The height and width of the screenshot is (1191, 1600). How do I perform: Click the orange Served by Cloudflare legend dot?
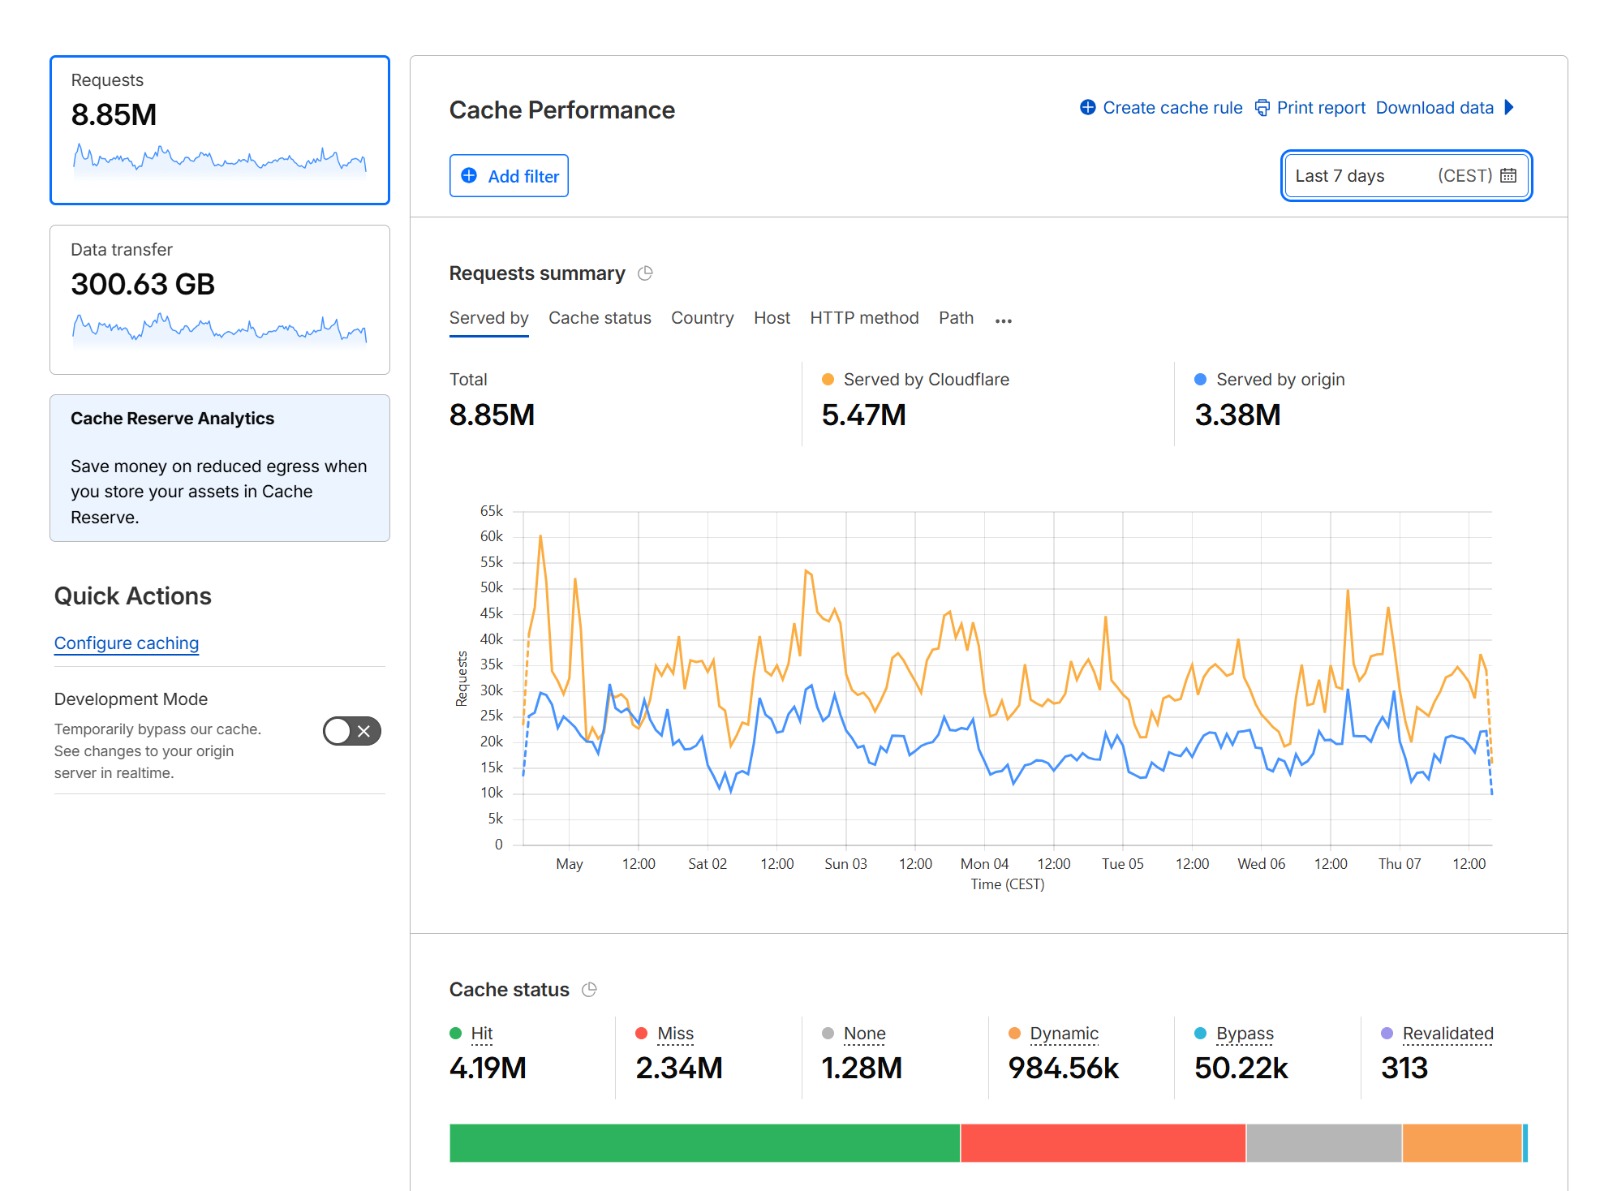pos(828,380)
